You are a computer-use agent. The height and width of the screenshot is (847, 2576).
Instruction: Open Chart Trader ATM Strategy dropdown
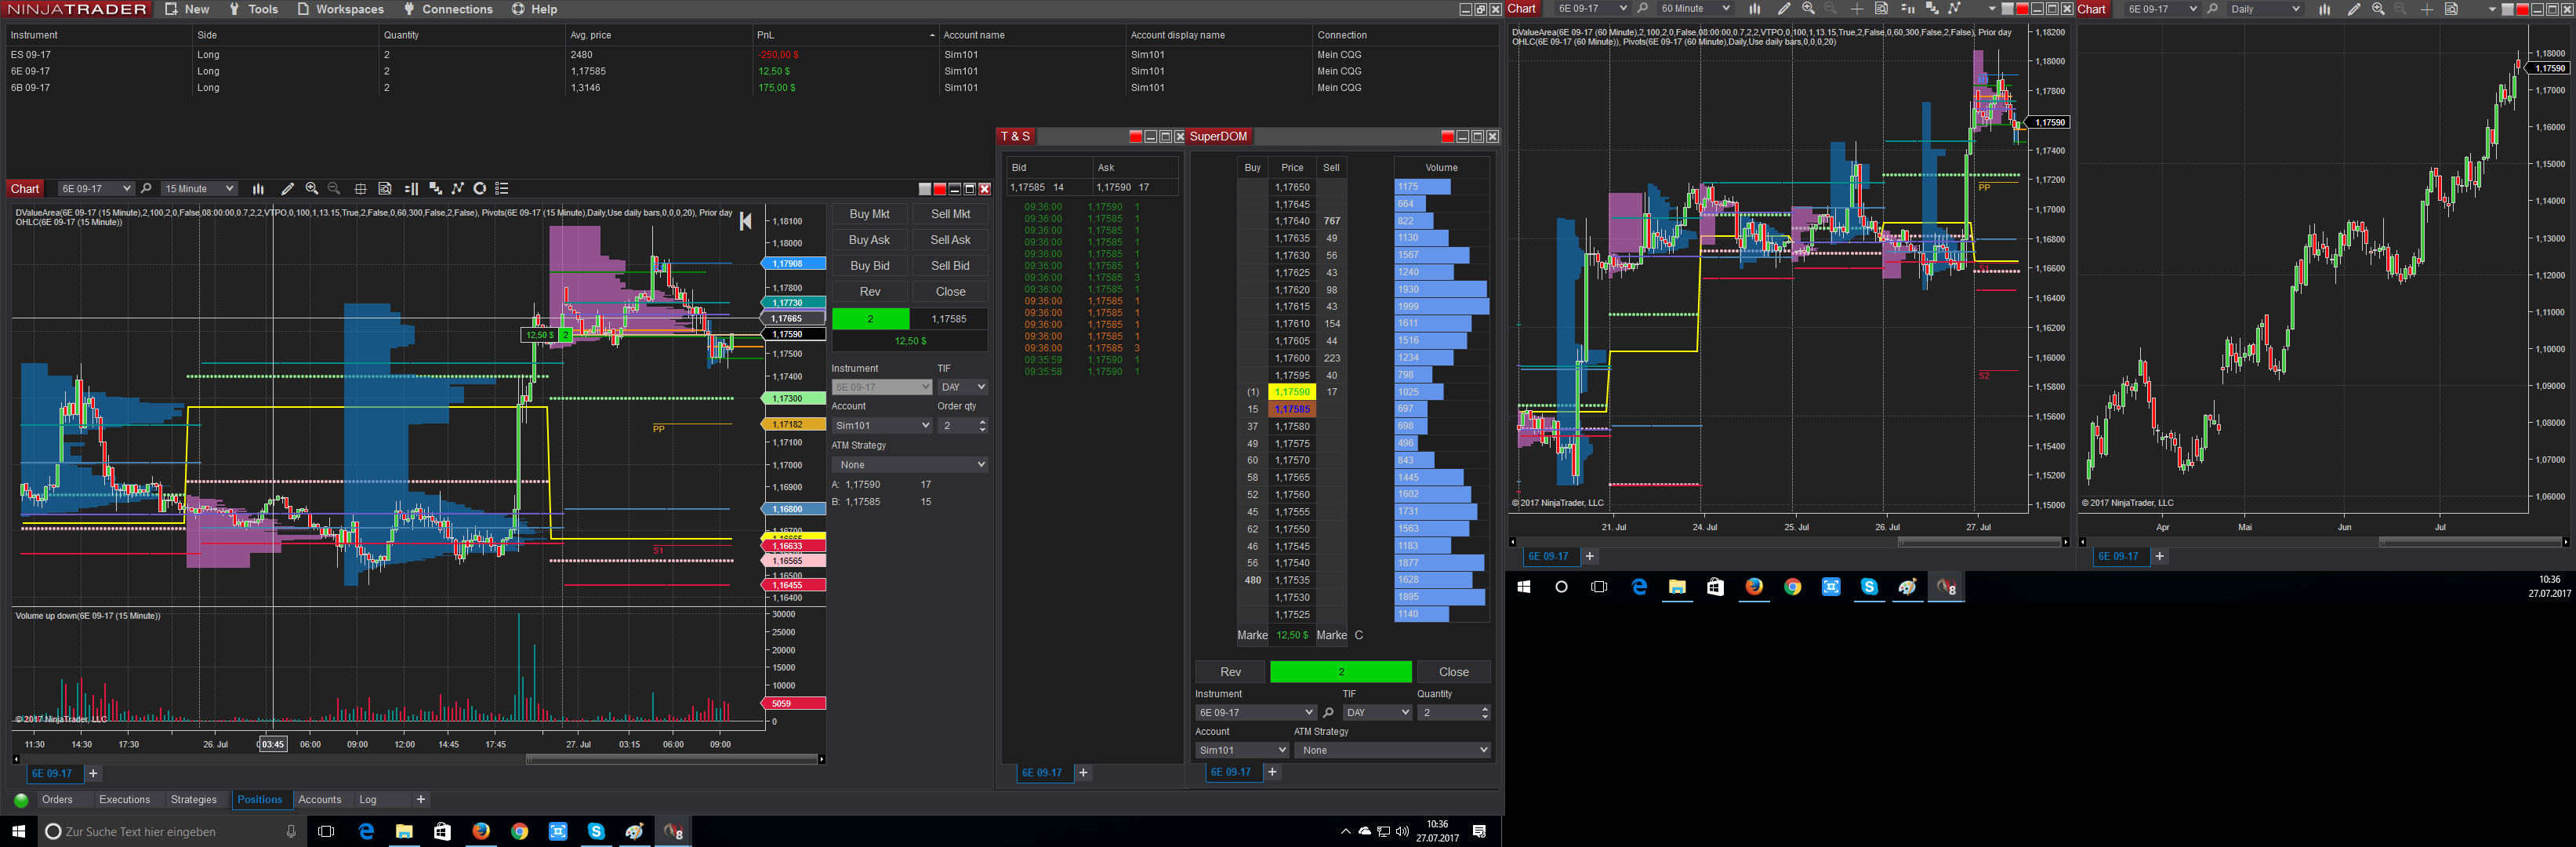tap(910, 465)
